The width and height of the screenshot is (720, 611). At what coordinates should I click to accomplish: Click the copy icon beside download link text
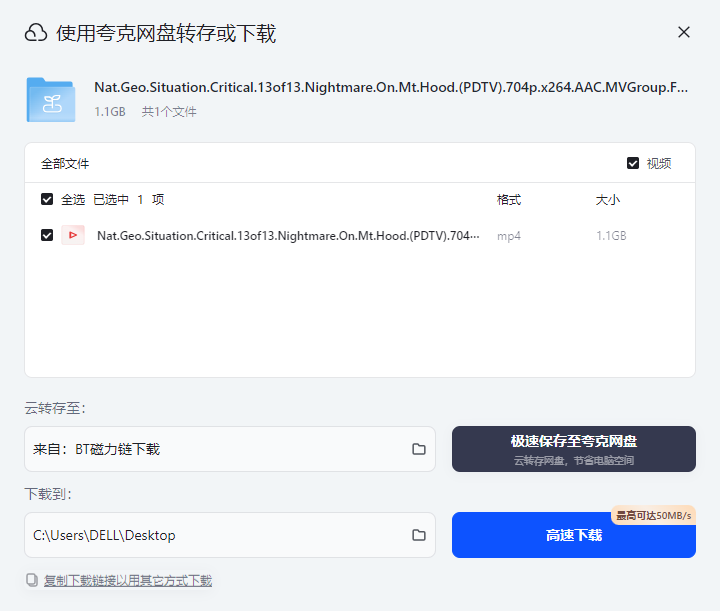pos(32,580)
